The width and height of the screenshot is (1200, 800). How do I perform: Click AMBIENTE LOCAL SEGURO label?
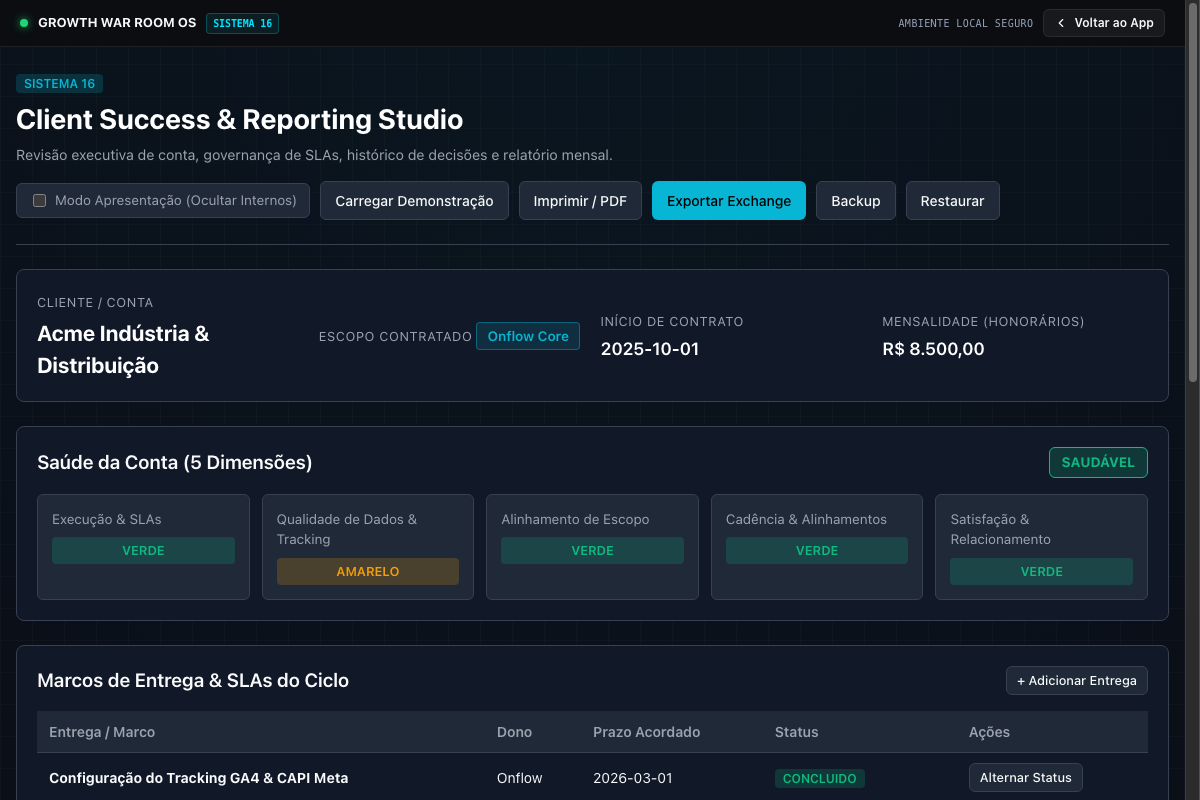coord(965,23)
